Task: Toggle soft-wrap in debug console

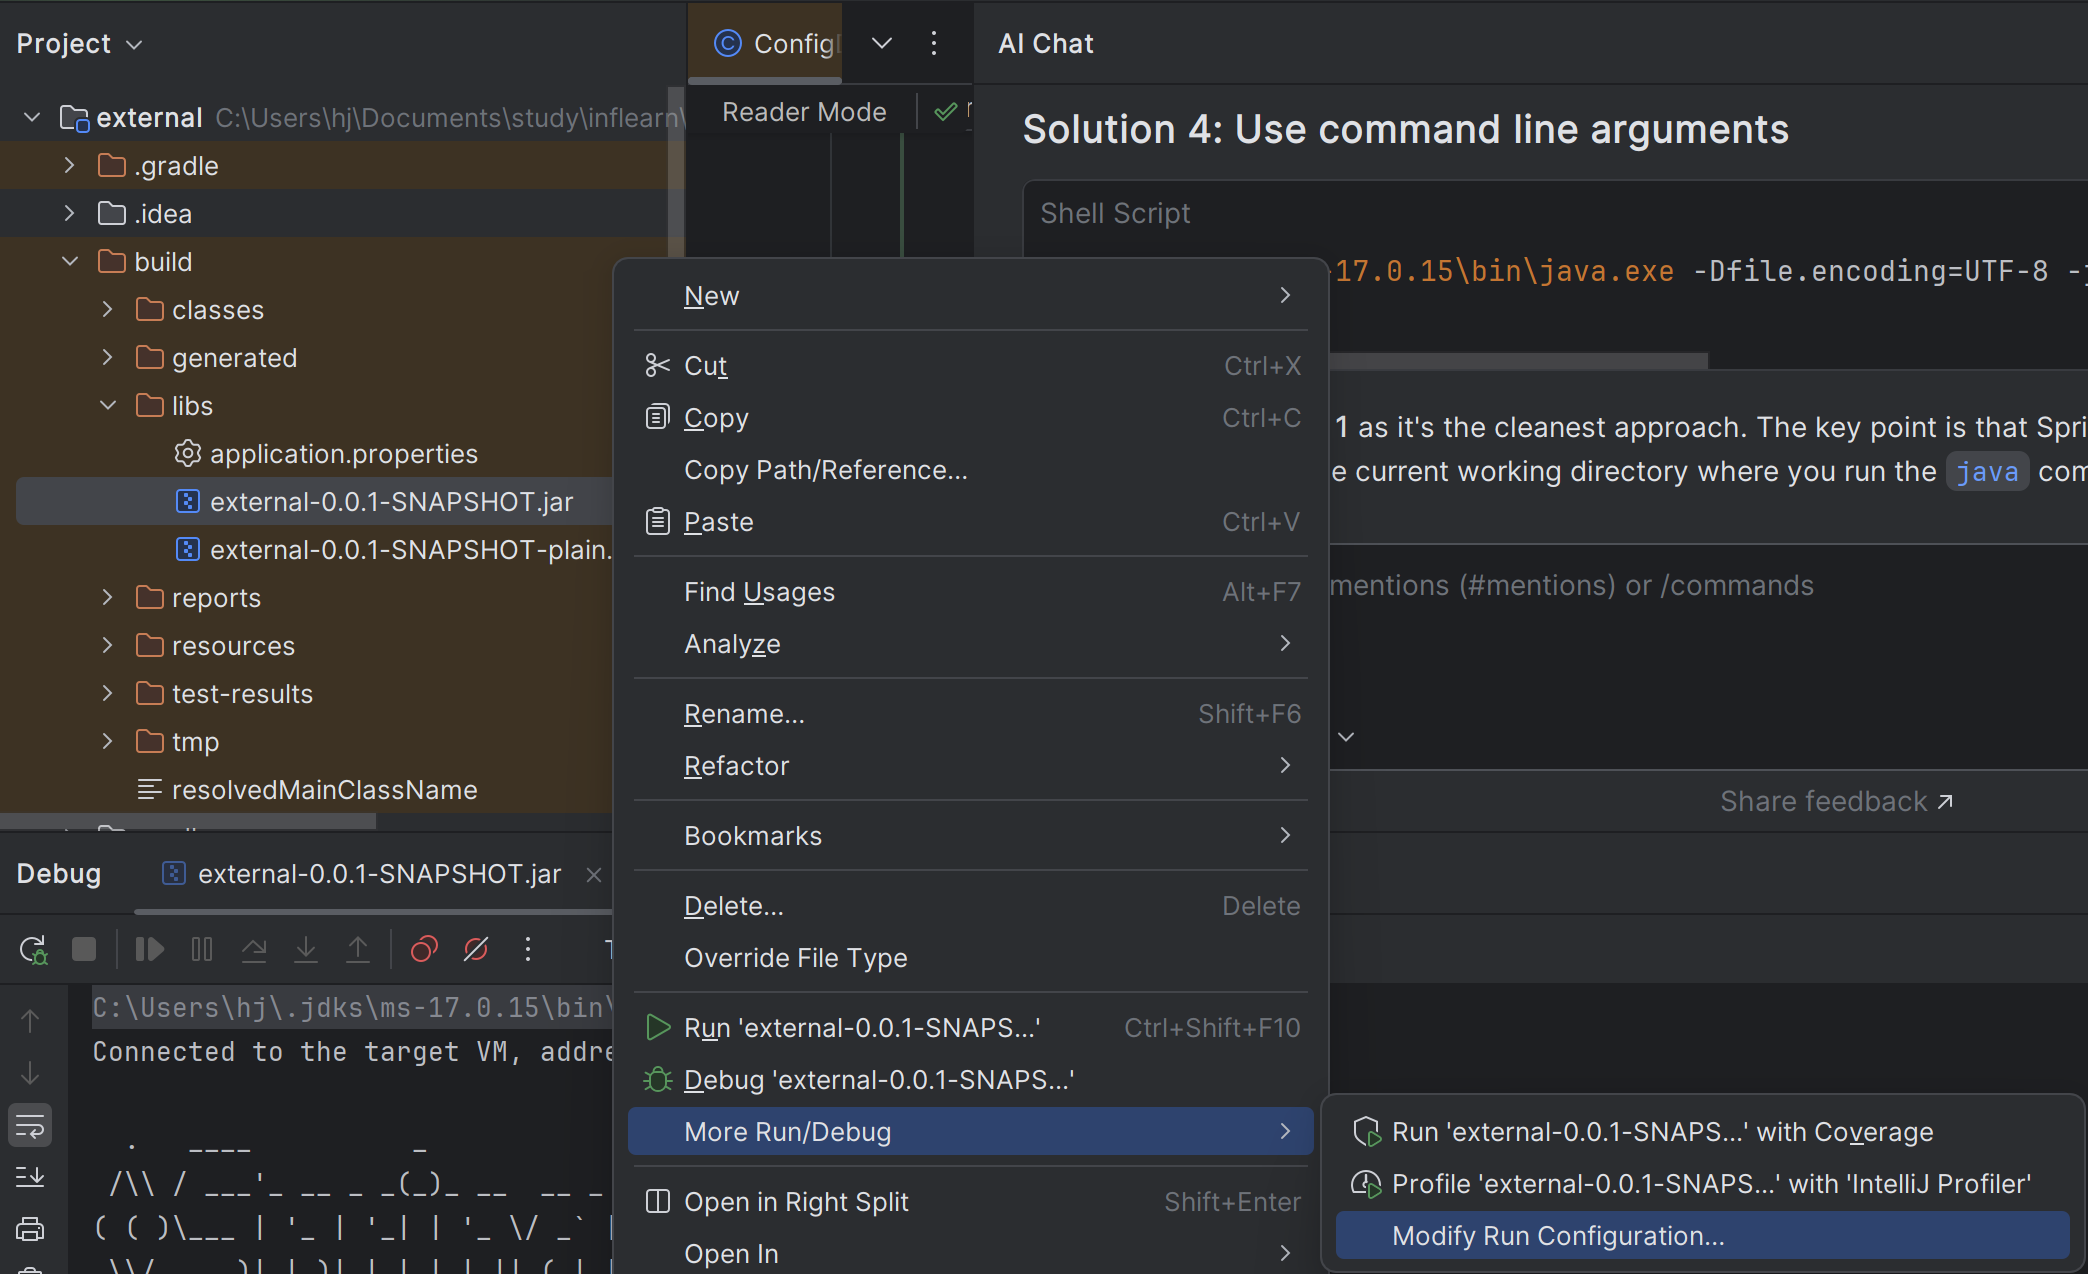Action: point(30,1125)
